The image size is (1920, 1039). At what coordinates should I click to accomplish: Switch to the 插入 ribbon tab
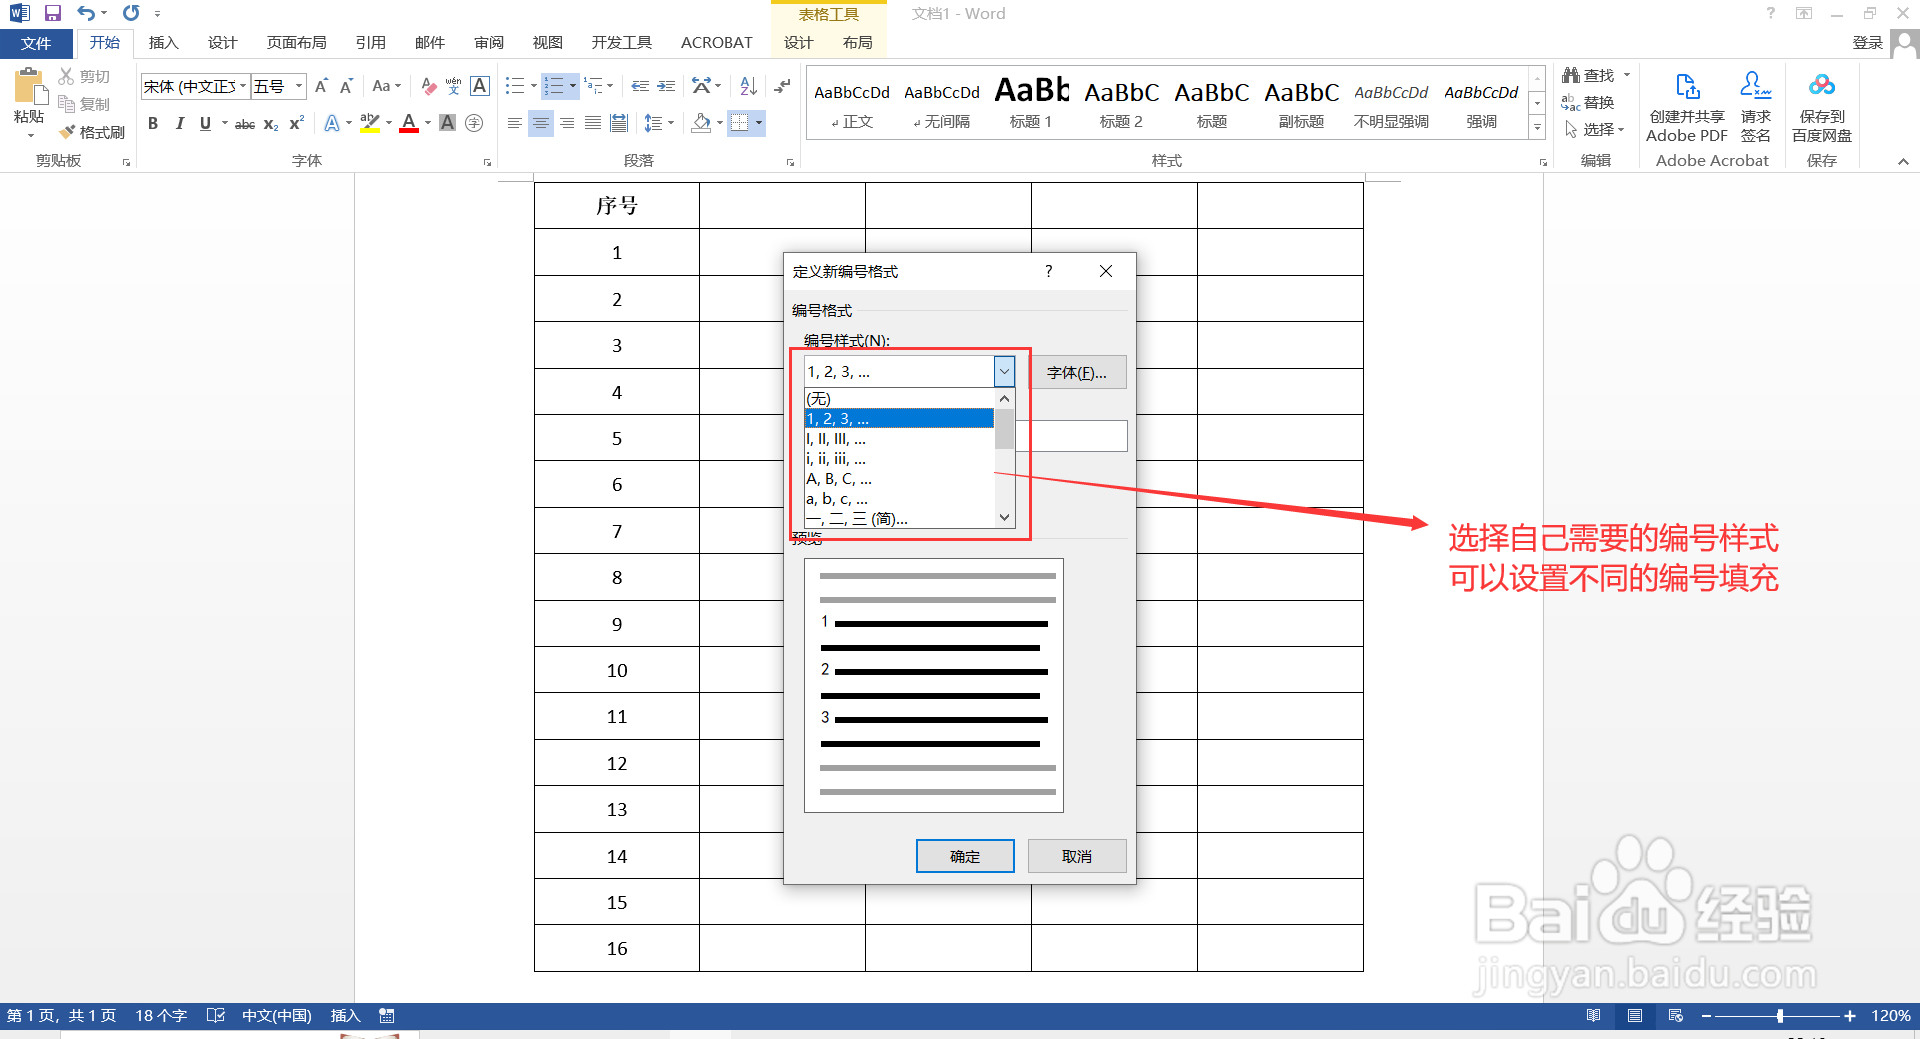(163, 43)
